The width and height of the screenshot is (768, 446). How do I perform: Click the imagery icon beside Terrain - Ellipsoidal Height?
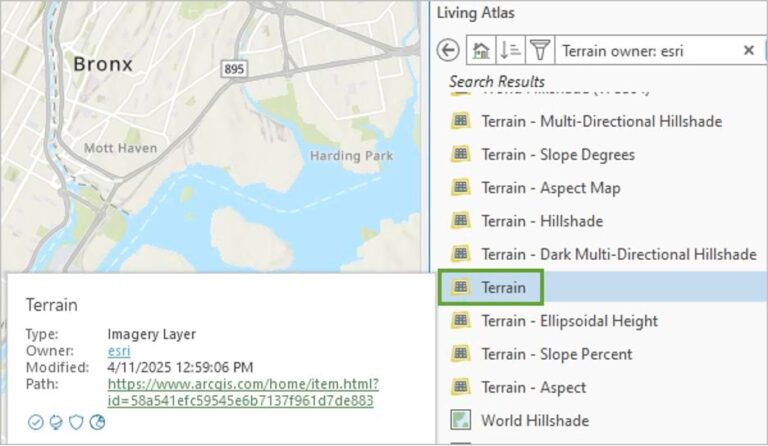460,320
